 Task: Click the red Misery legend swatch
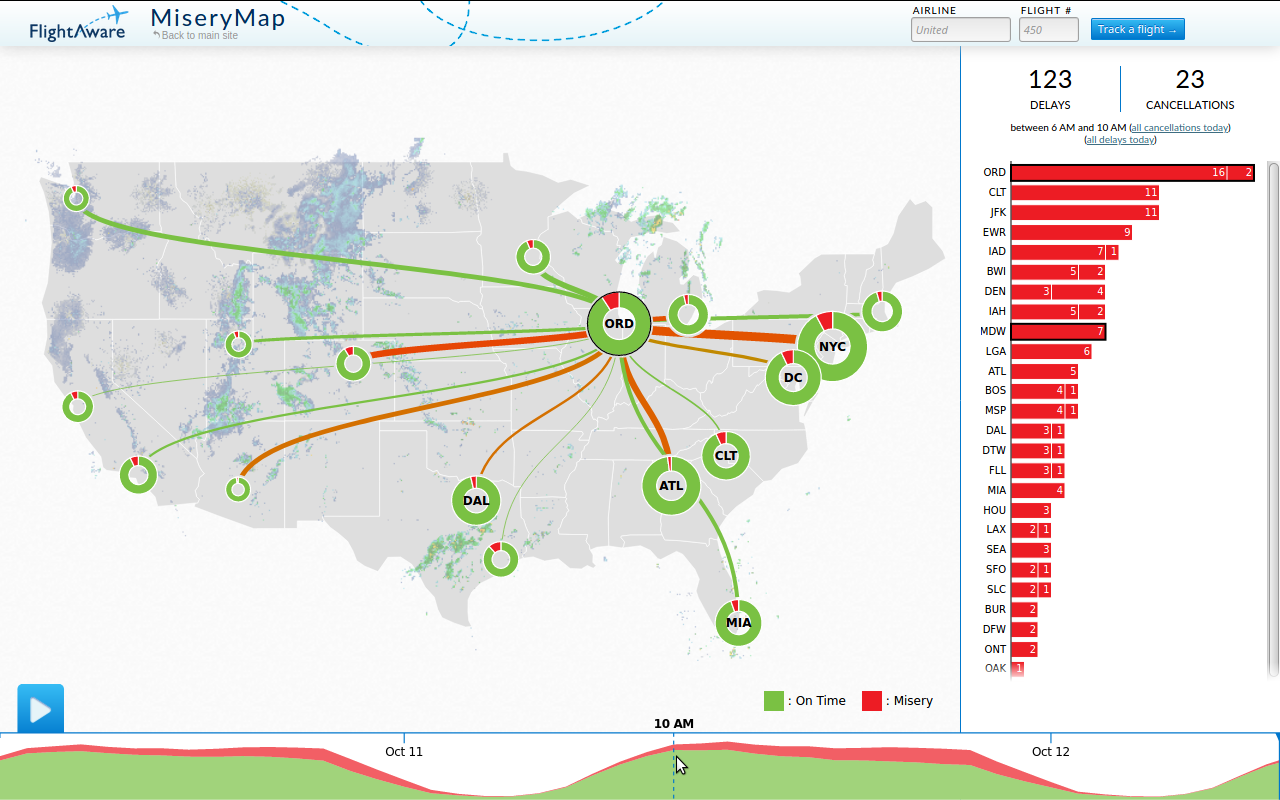click(x=872, y=701)
